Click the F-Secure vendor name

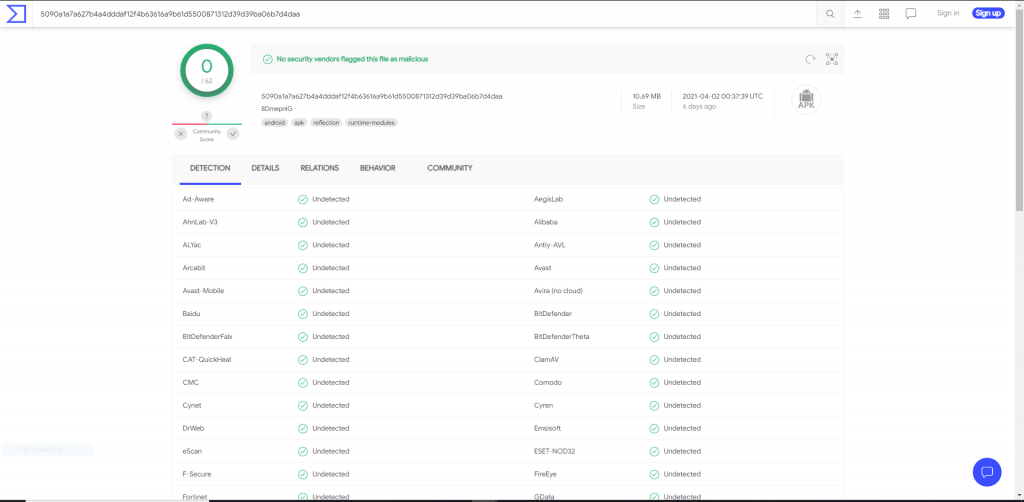pyautogui.click(x=197, y=474)
